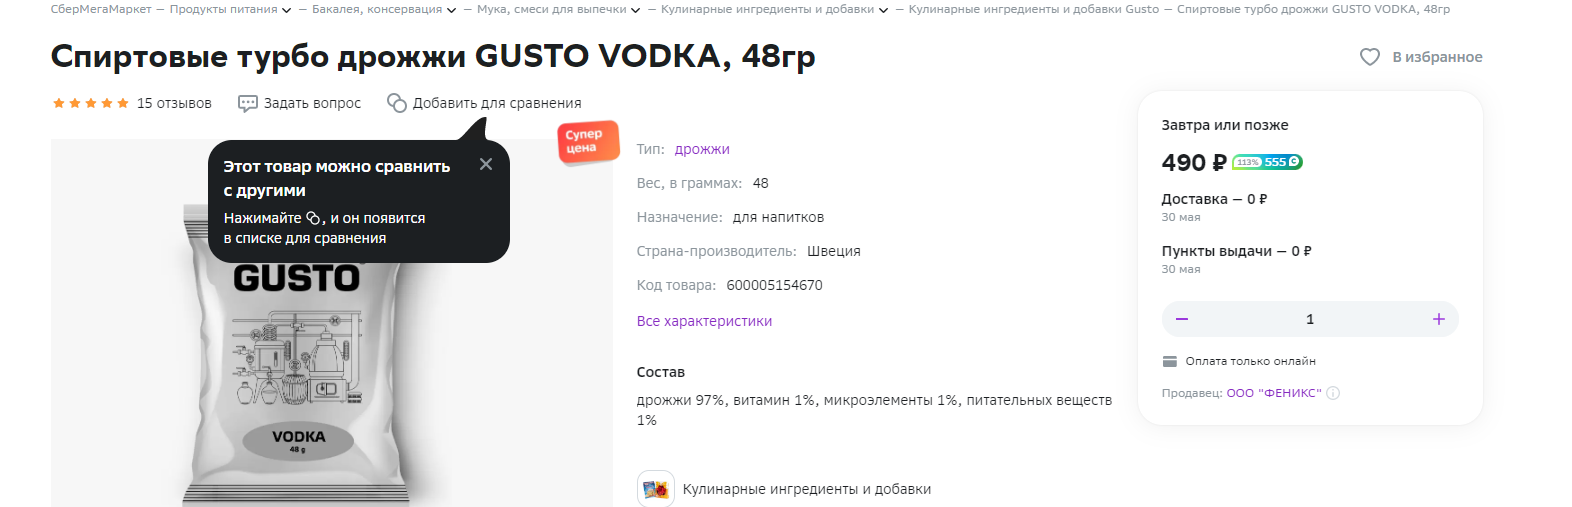The image size is (1572, 507).
Task: Open СберМегаМаркет breadcrumb home link
Action: (x=101, y=9)
